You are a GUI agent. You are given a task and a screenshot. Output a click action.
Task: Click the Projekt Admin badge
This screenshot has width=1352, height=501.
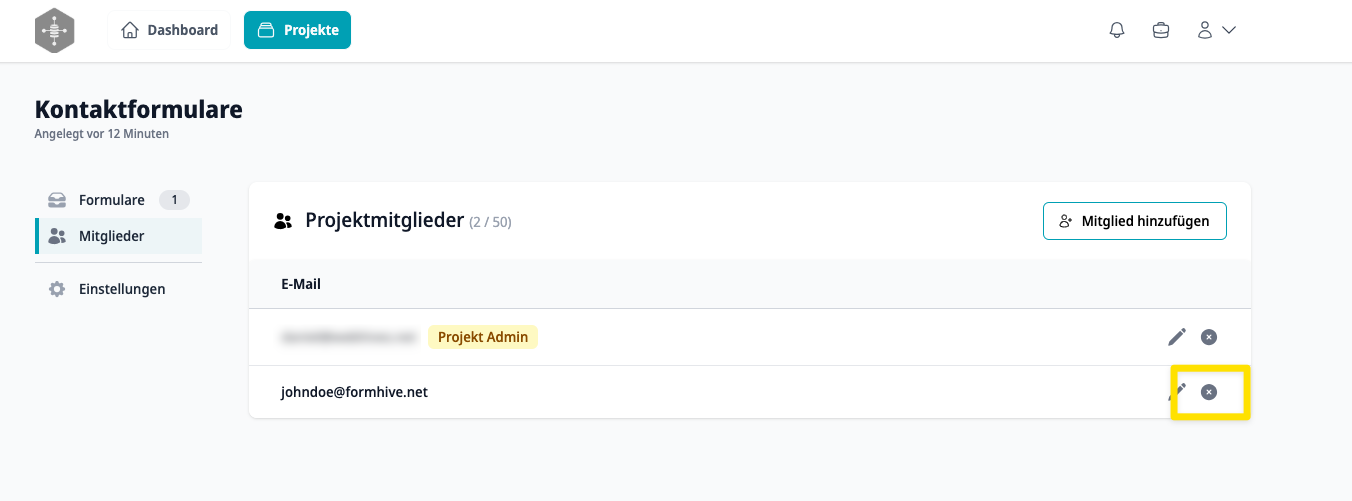[483, 337]
